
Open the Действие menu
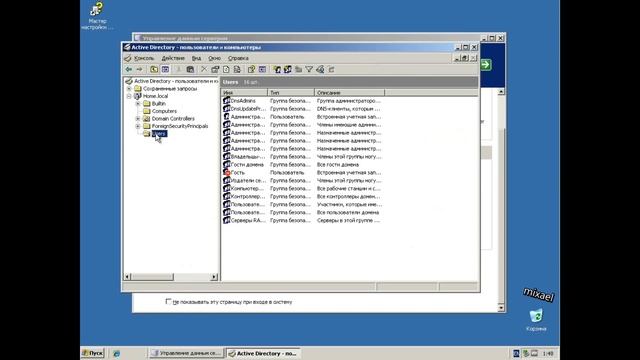coord(173,58)
